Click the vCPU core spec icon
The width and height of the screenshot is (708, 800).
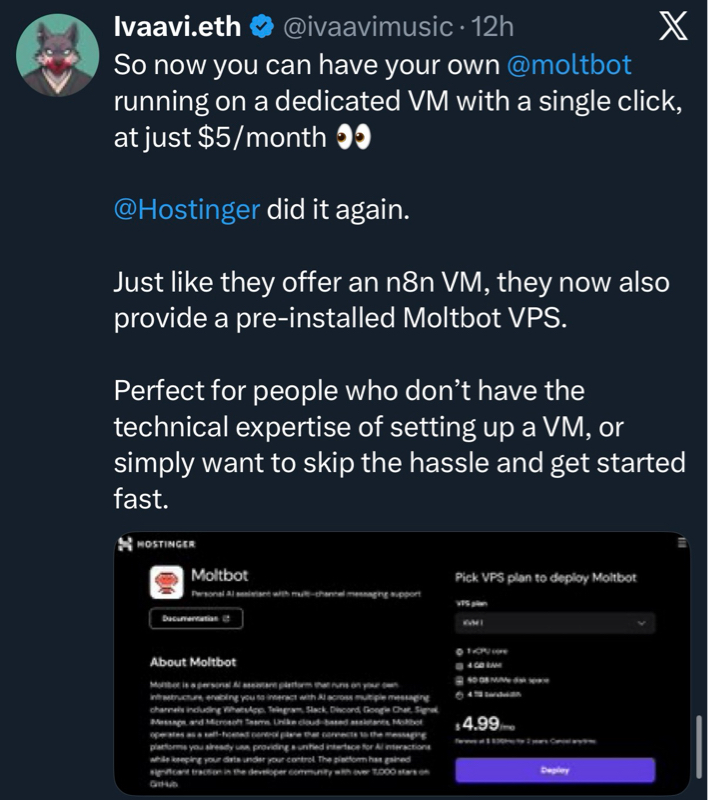(x=459, y=652)
